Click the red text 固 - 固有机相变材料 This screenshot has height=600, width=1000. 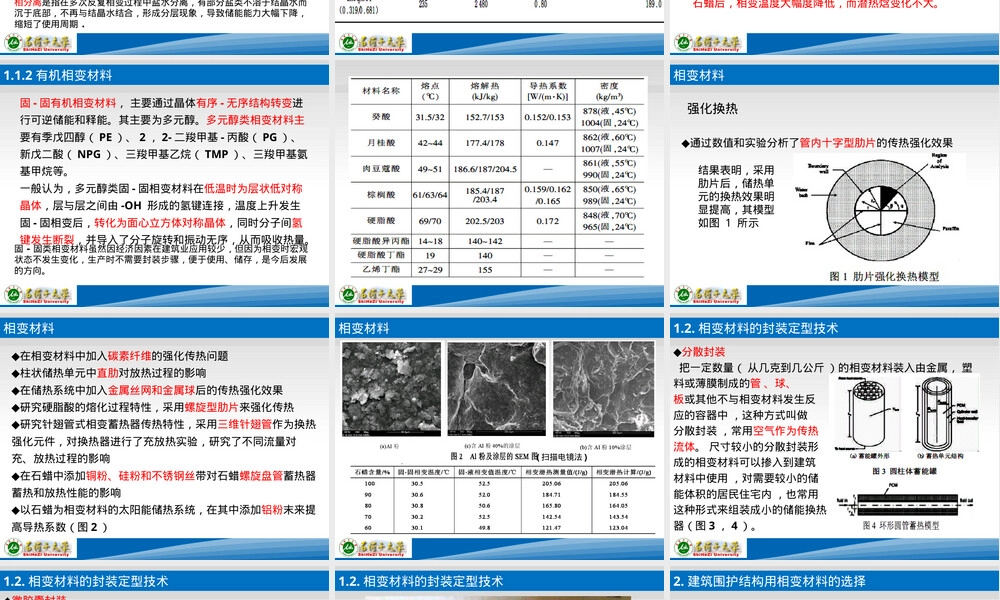pyautogui.click(x=68, y=103)
